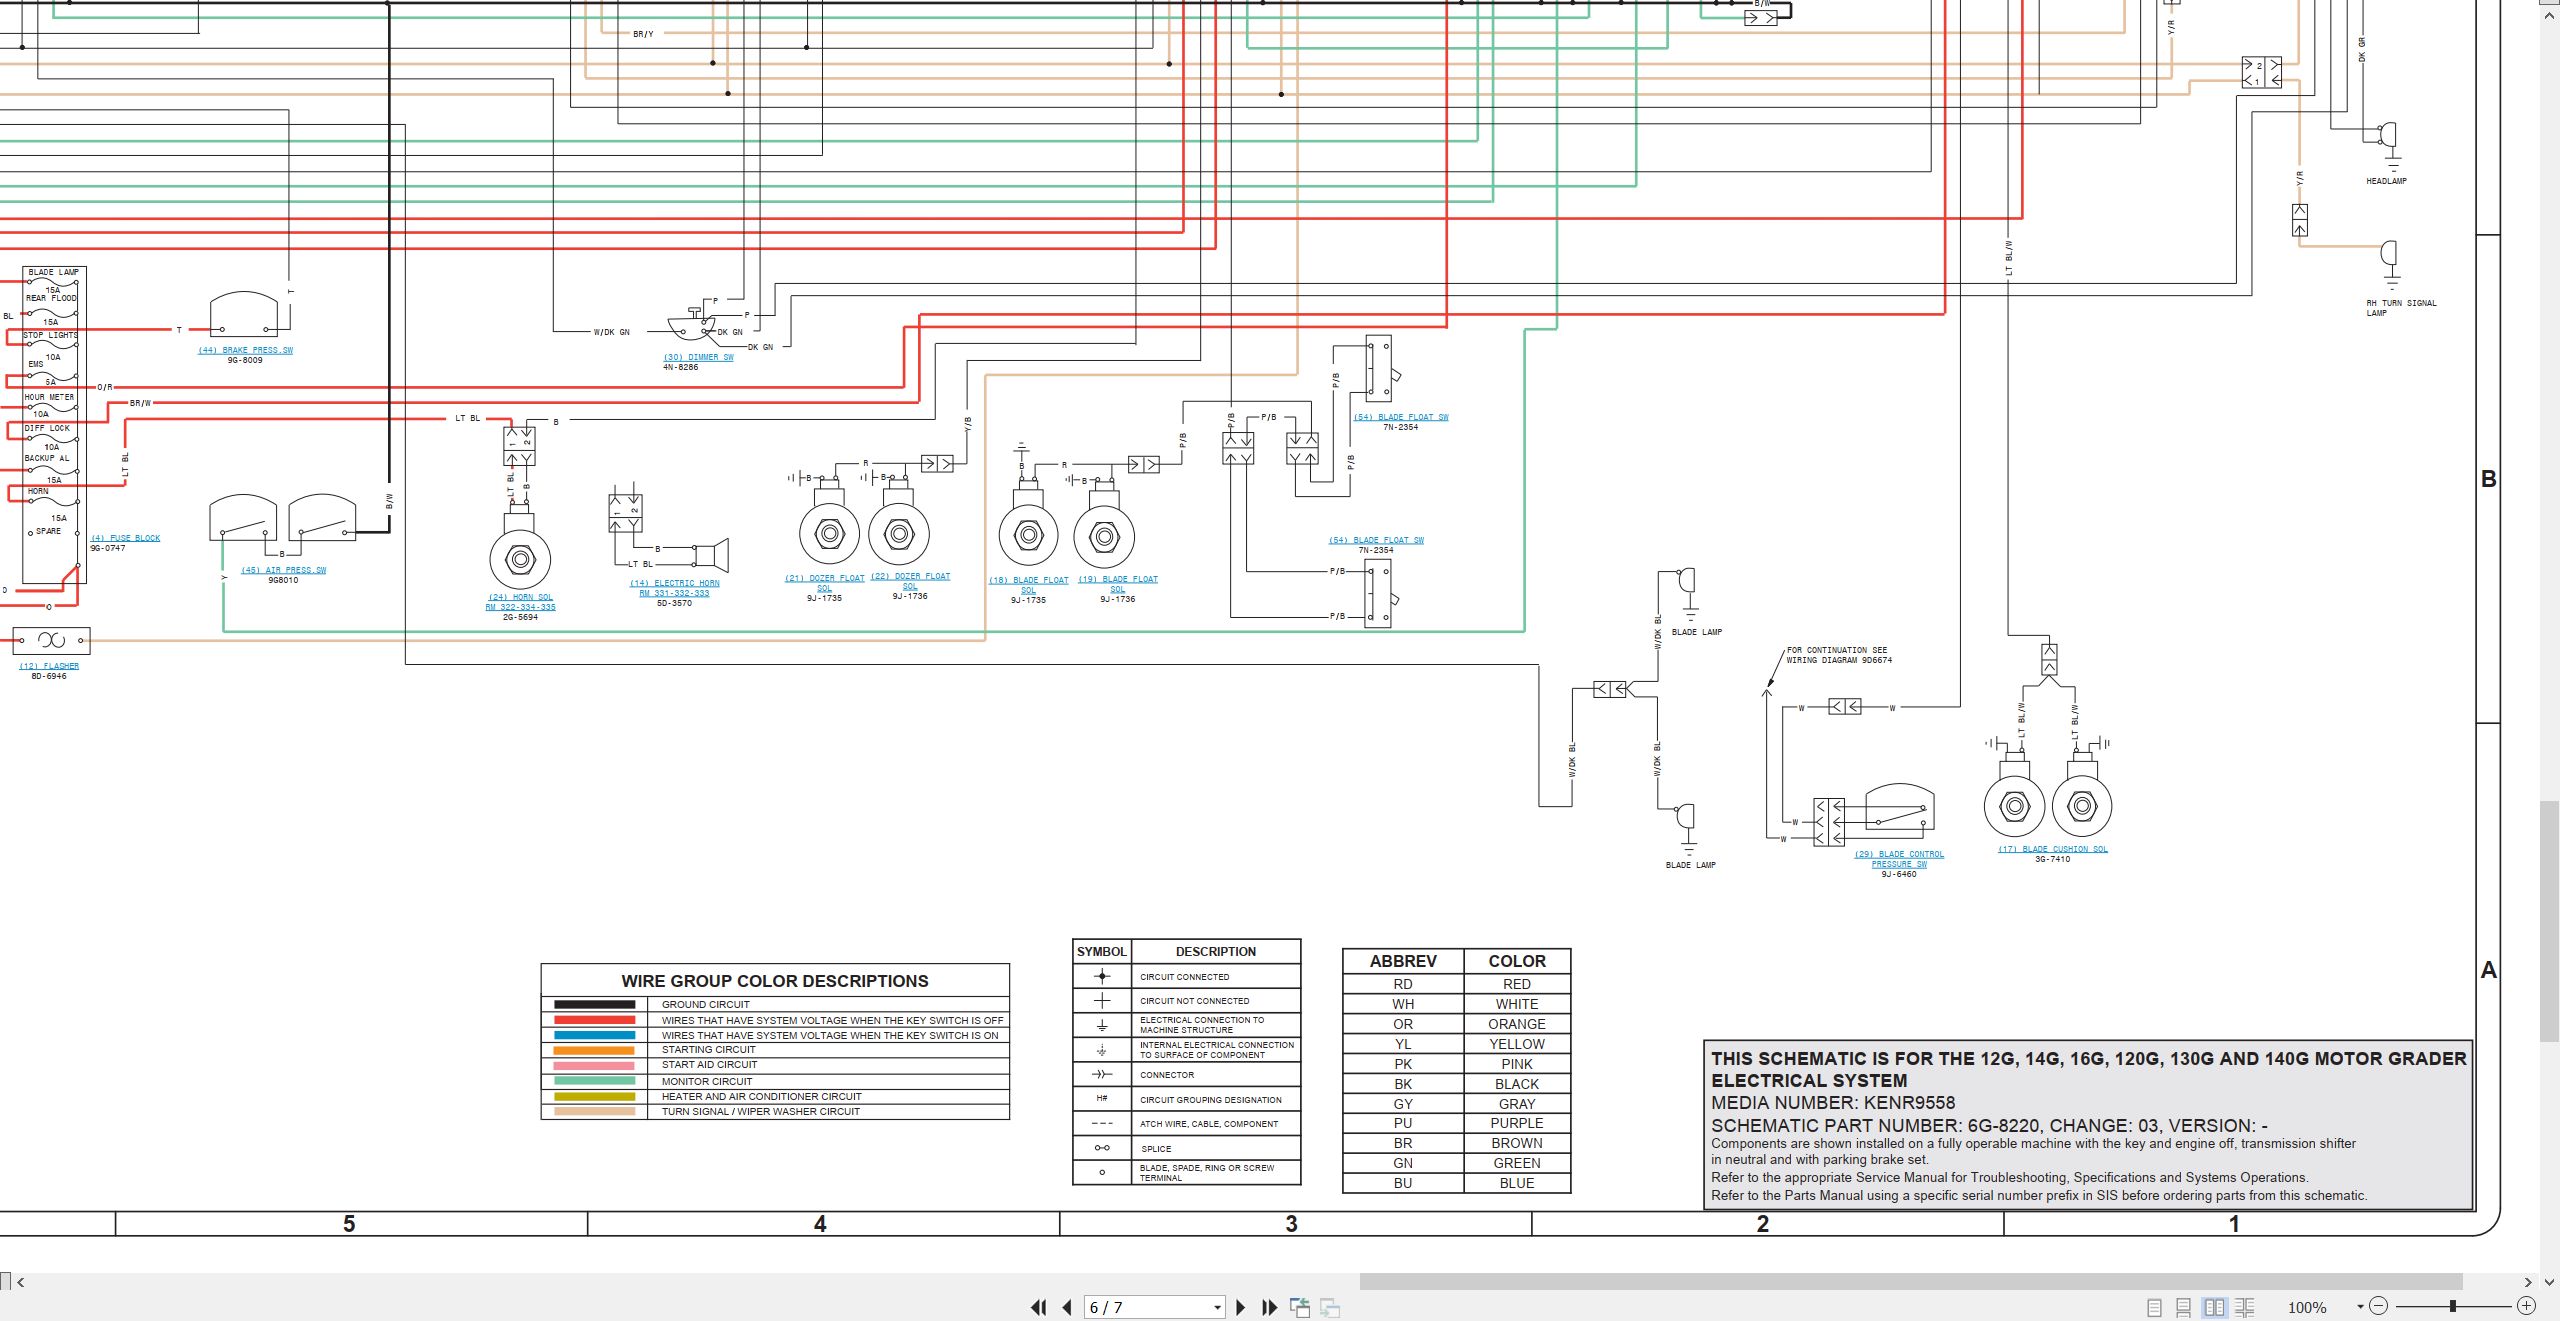The height and width of the screenshot is (1321, 2560).
Task: Select continuous facing view
Action: click(x=2245, y=1307)
